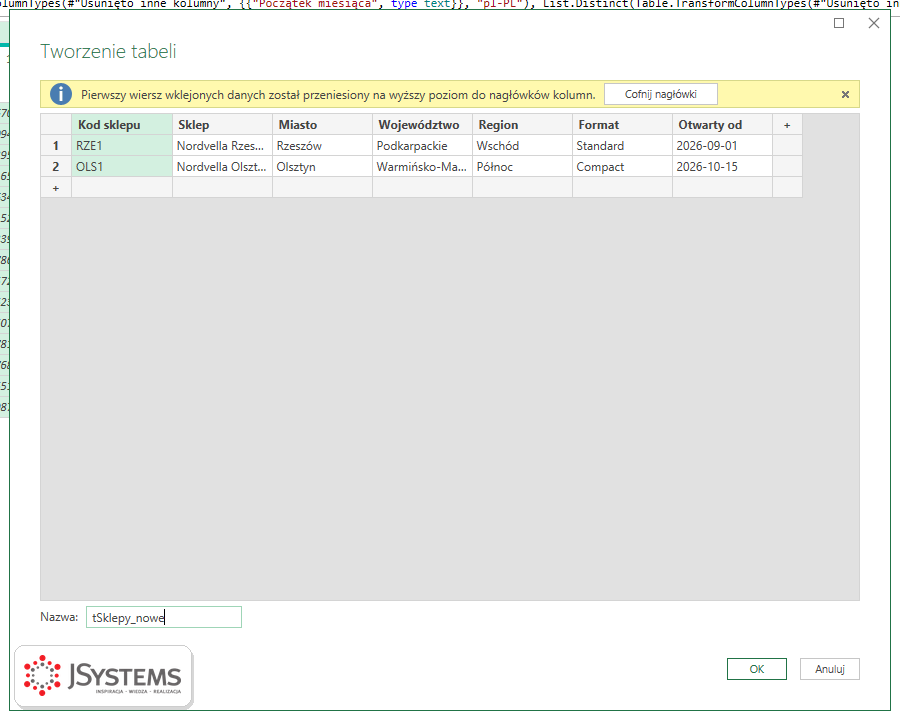900x720 pixels.
Task: Click the cell with Warmińsko-Ma... text
Action: point(422,167)
